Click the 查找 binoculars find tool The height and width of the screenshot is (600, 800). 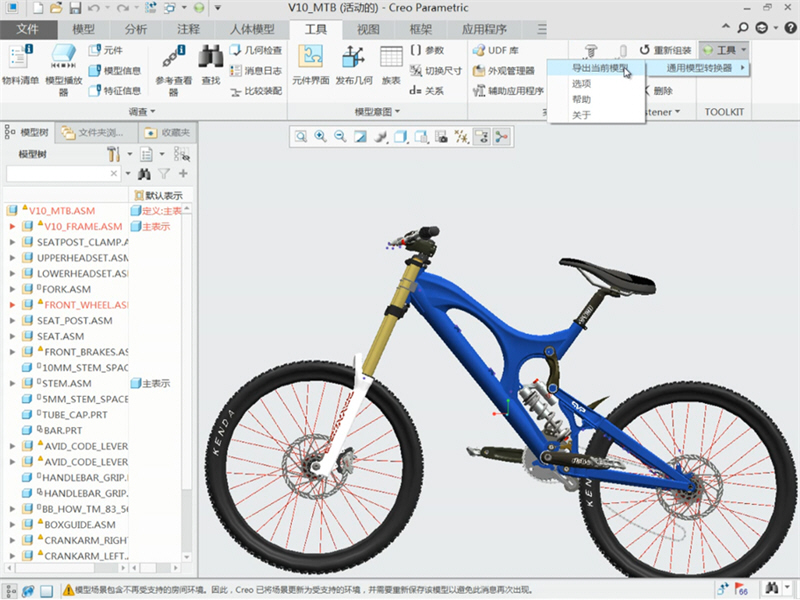click(x=211, y=65)
